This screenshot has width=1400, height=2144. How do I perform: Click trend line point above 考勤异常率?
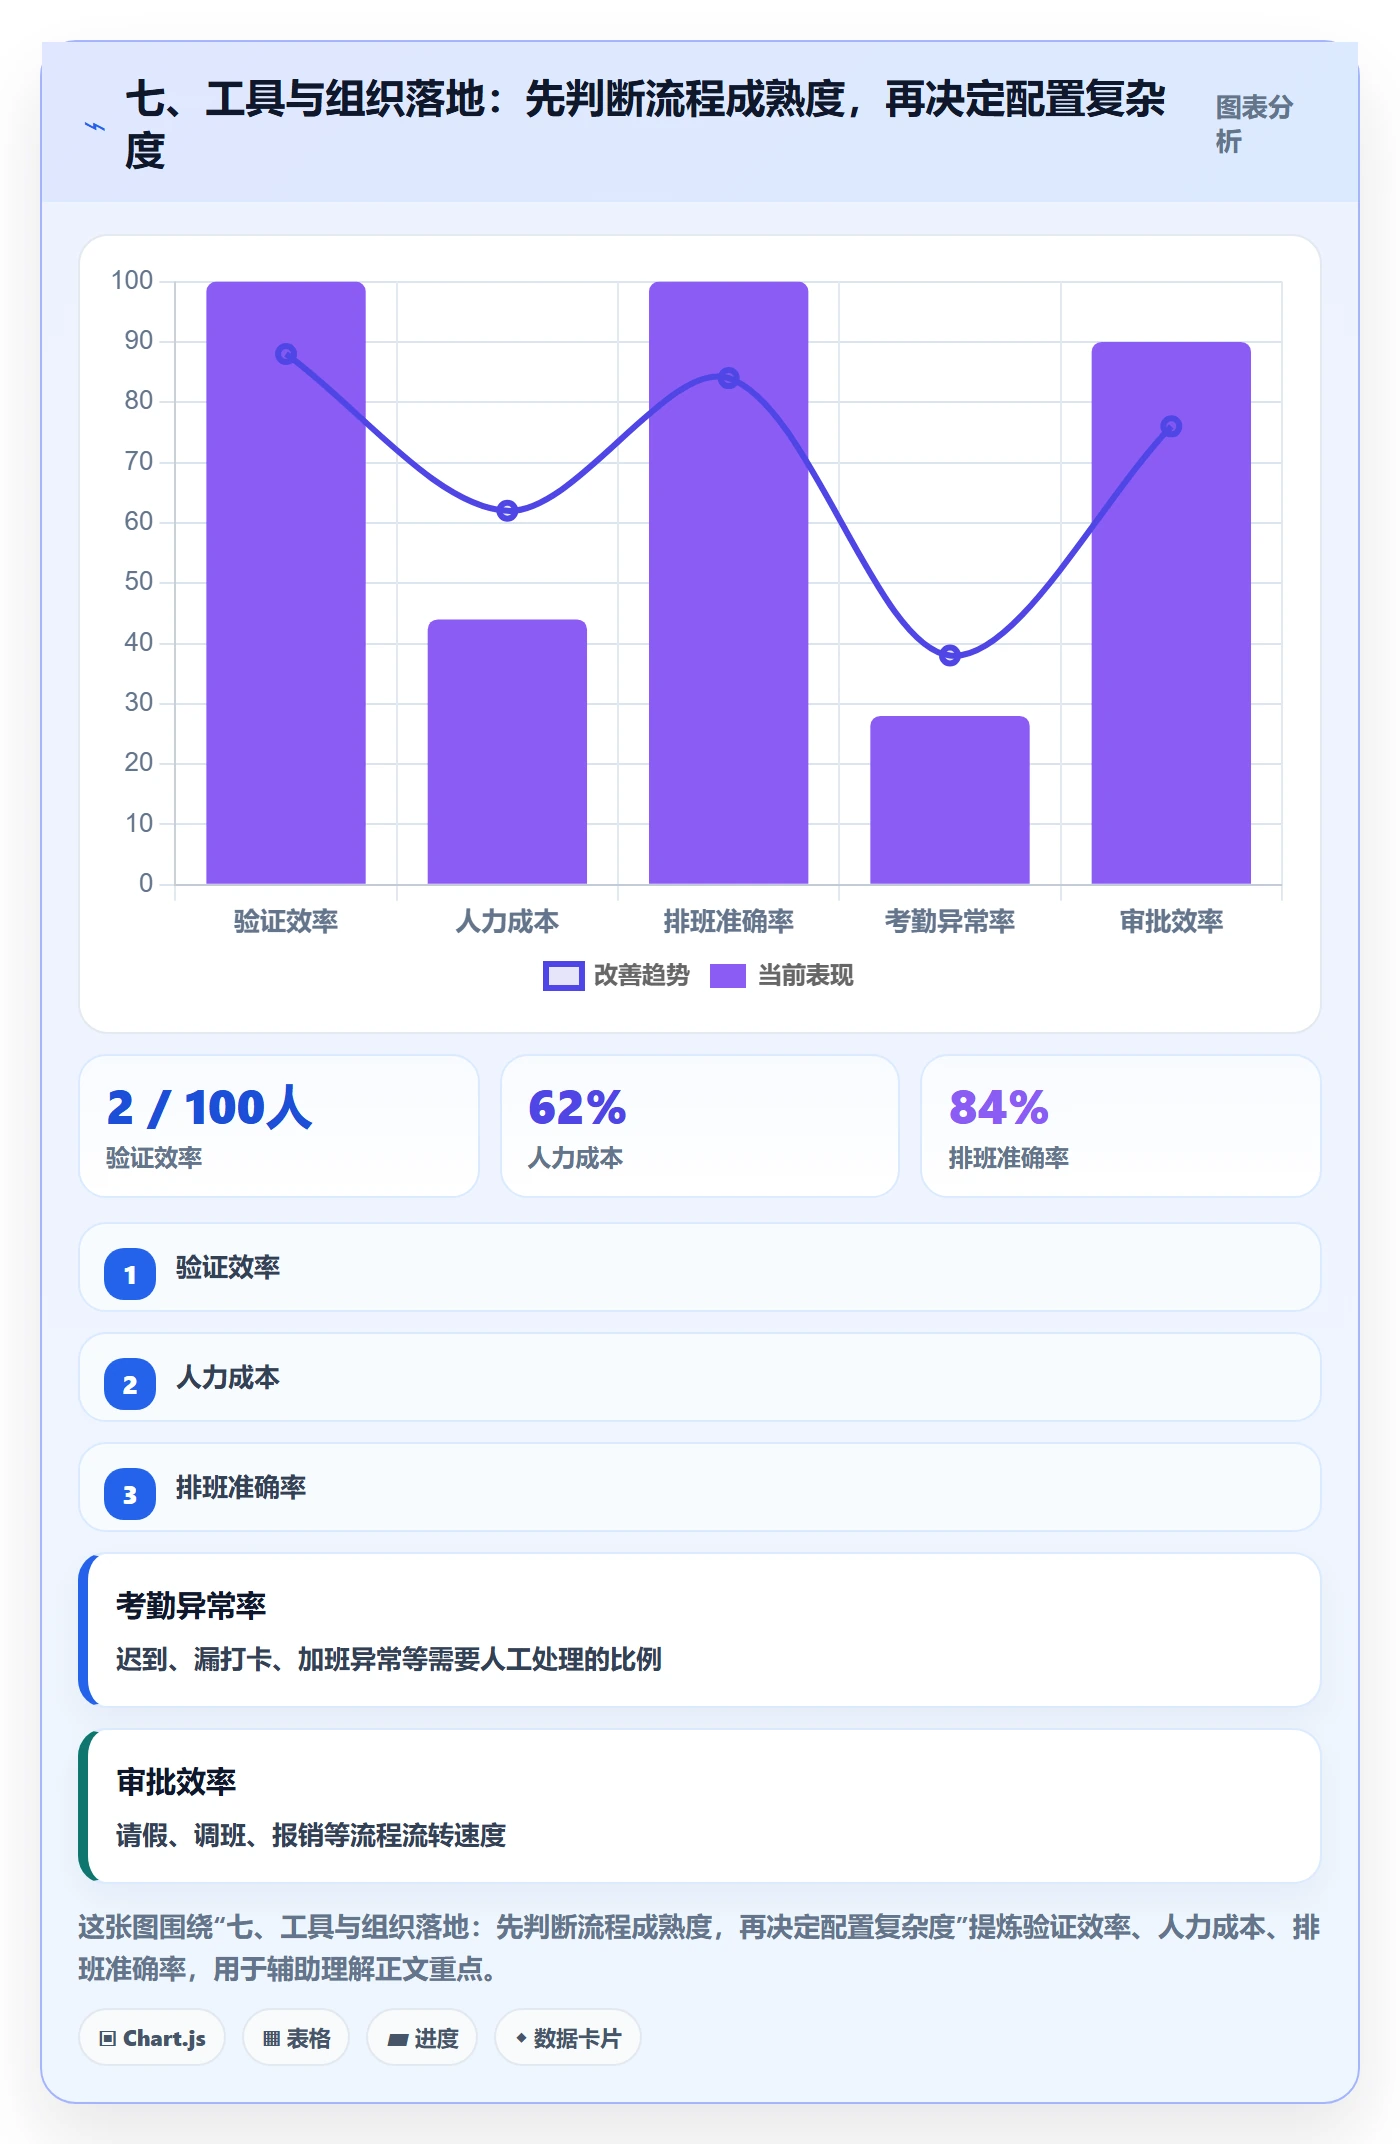point(950,656)
